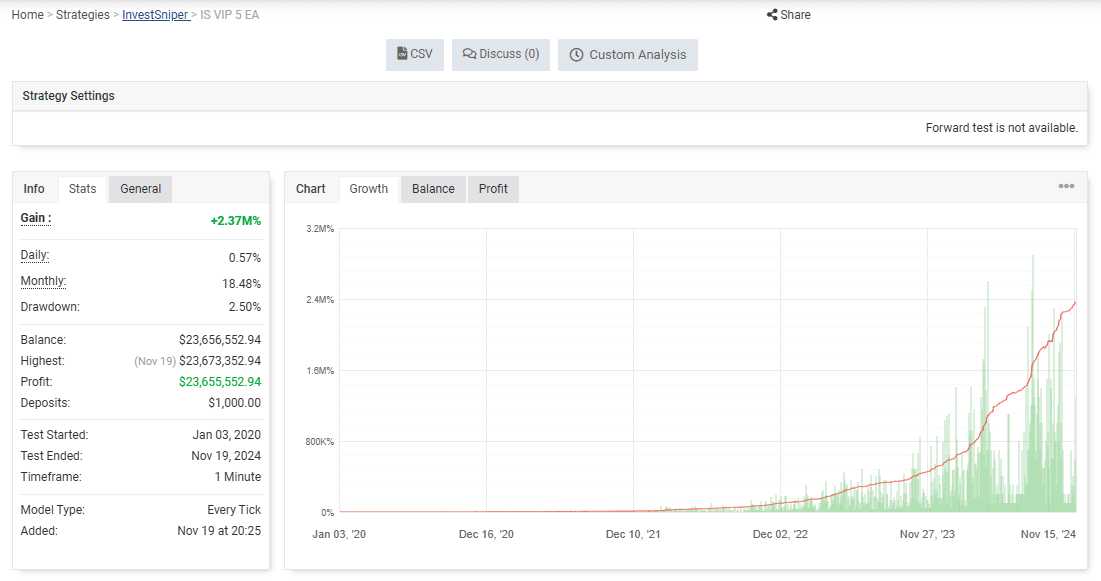Image resolution: width=1101 pixels, height=581 pixels.
Task: Click the IS VIP 5 EA breadcrumb text
Action: click(x=230, y=15)
